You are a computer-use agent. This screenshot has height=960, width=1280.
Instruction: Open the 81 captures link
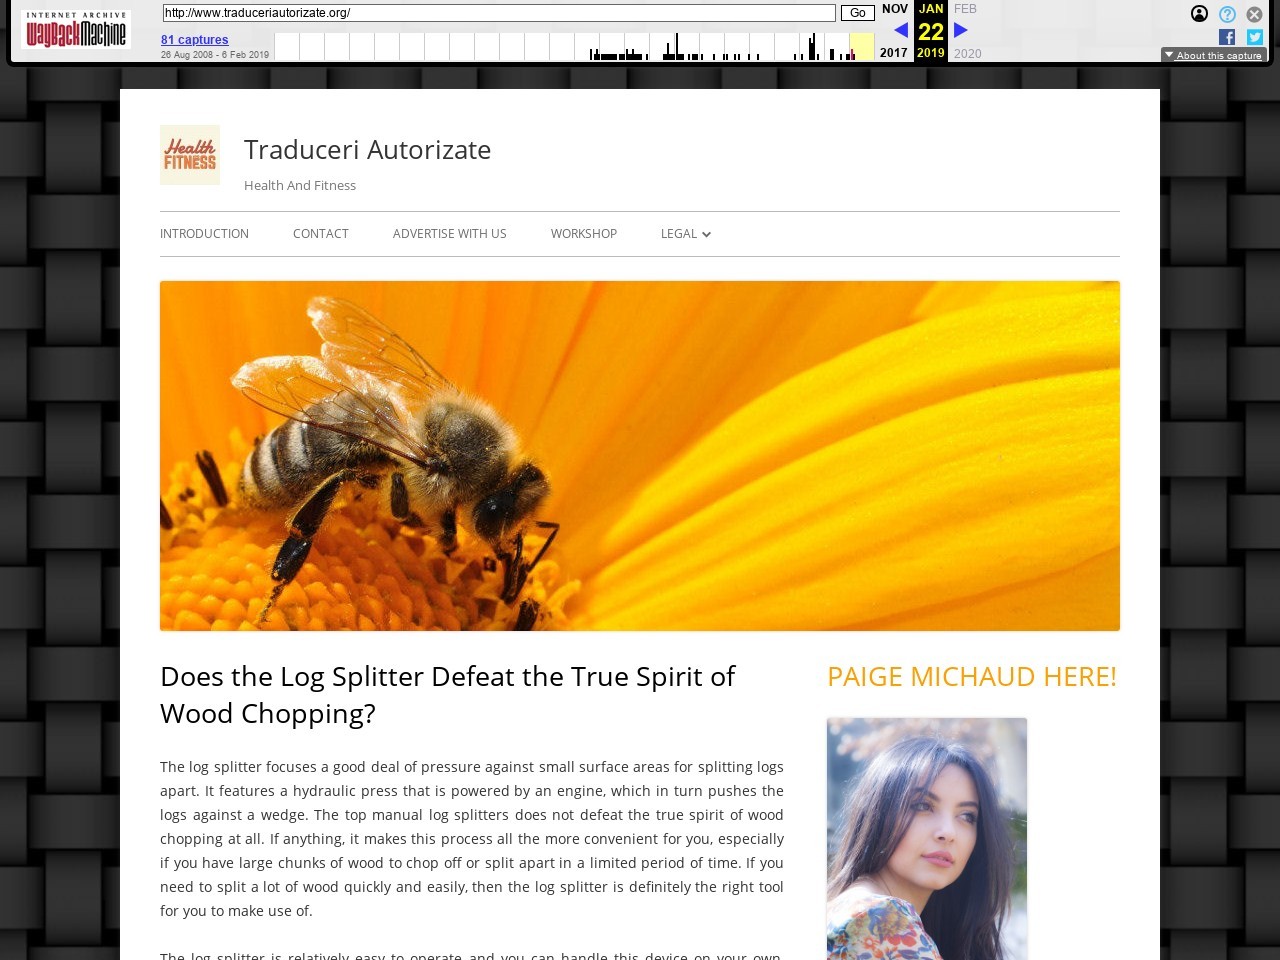click(195, 40)
